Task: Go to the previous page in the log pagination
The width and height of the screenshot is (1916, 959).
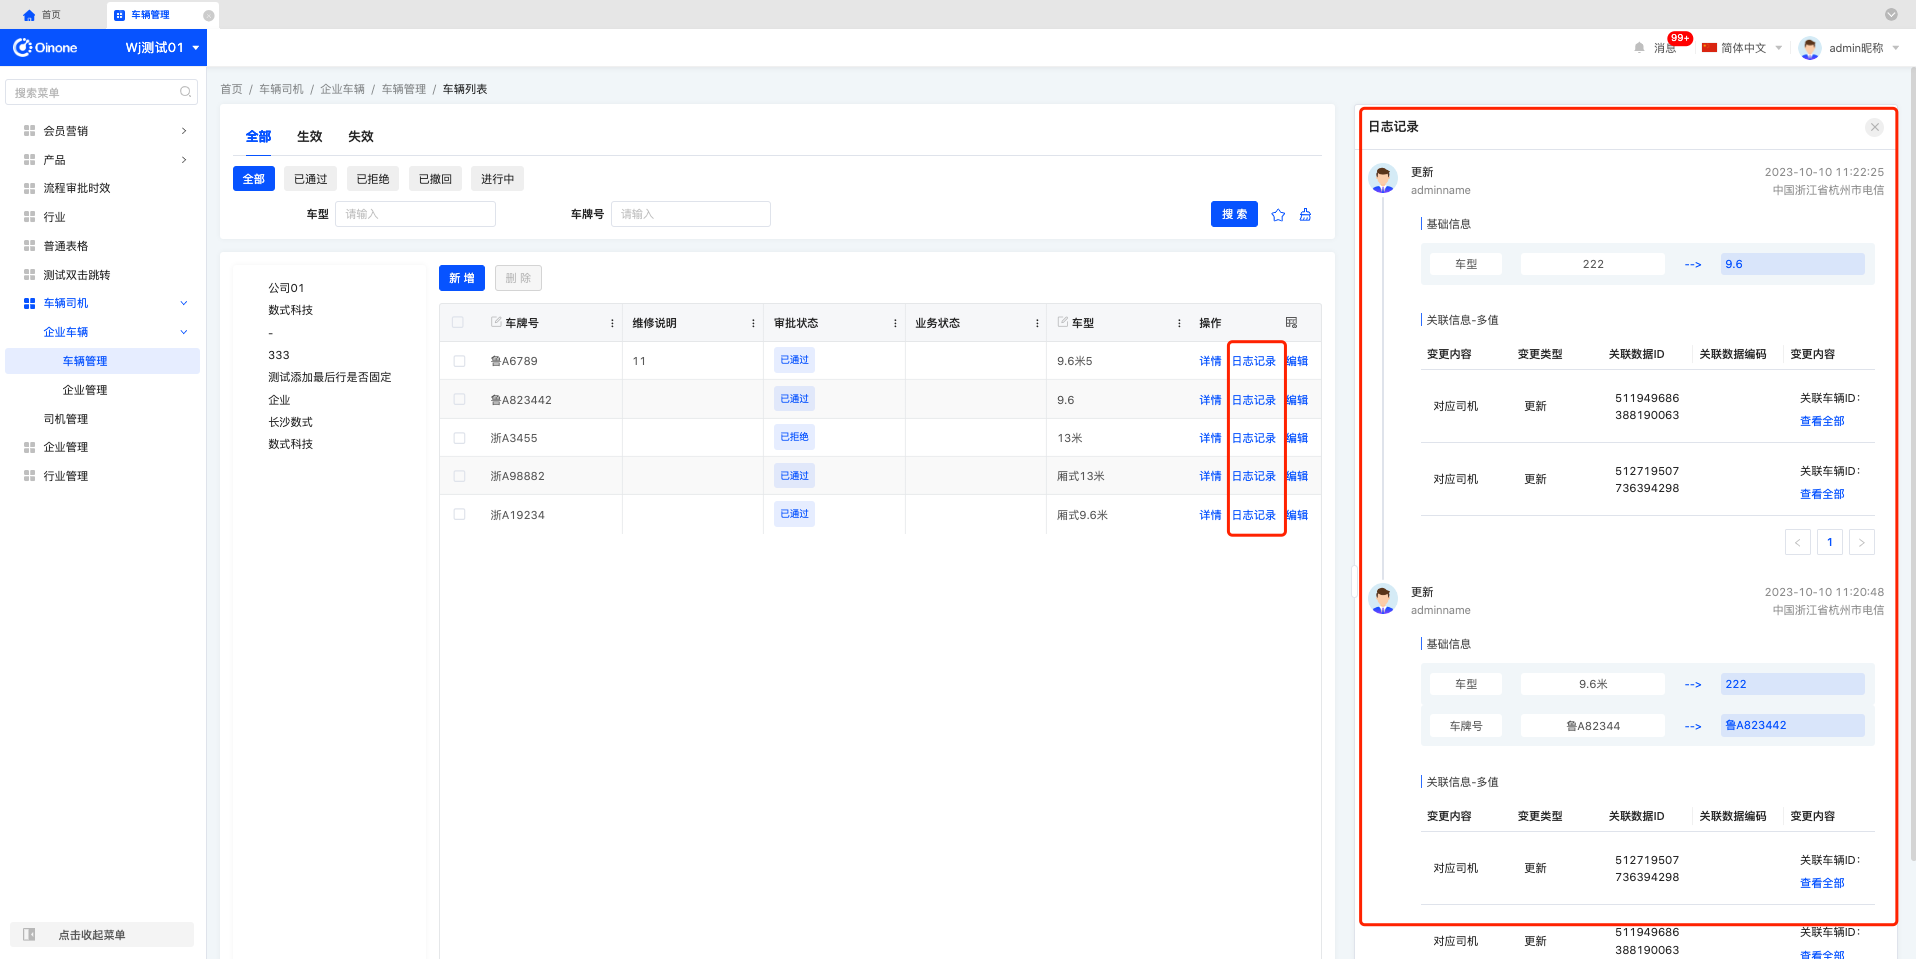Action: click(1798, 542)
